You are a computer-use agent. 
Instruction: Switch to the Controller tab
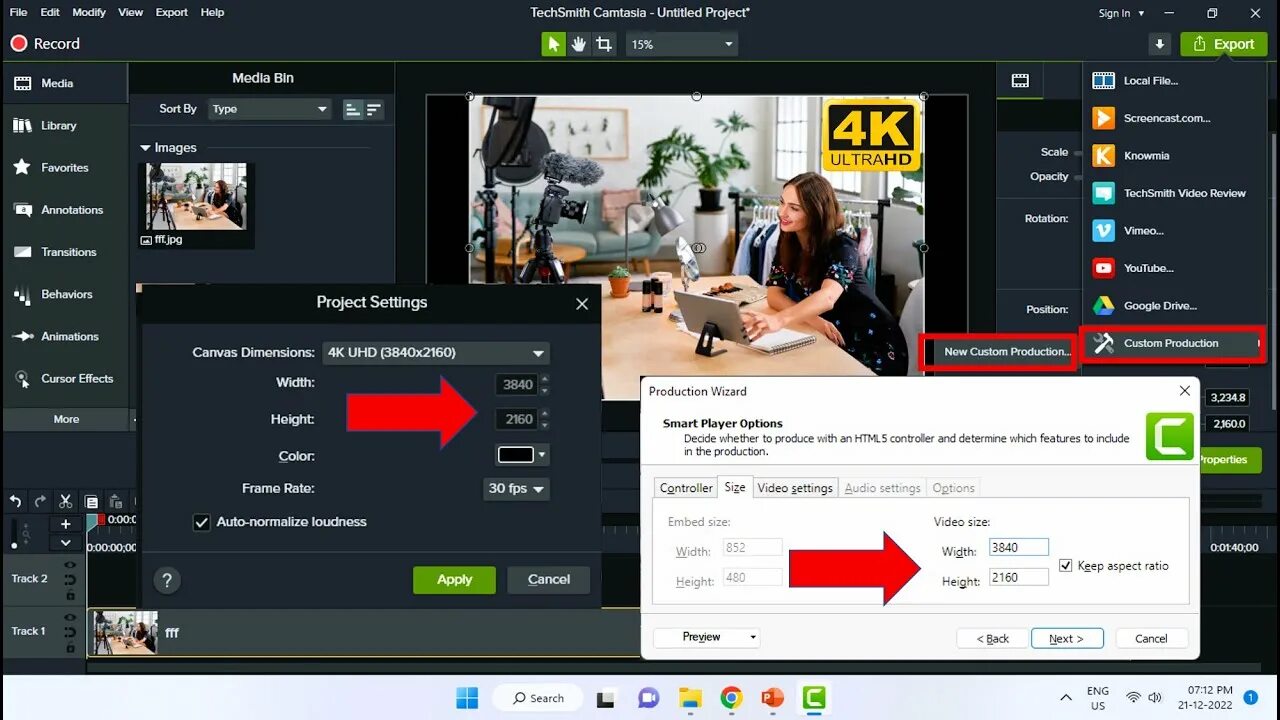(686, 488)
